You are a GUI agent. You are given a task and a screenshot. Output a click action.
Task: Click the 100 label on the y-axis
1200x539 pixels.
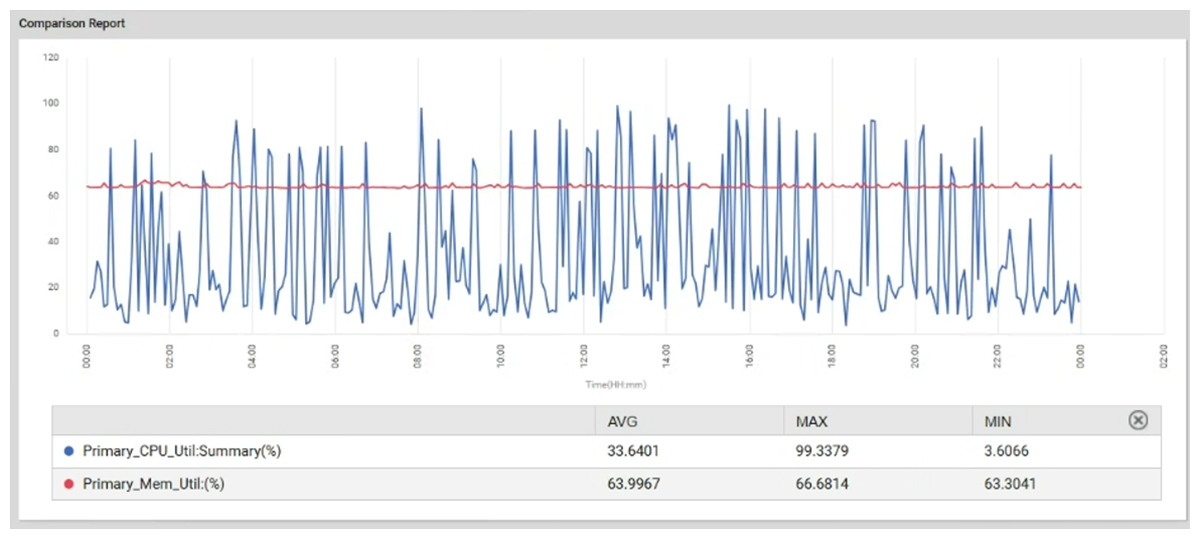[51, 103]
